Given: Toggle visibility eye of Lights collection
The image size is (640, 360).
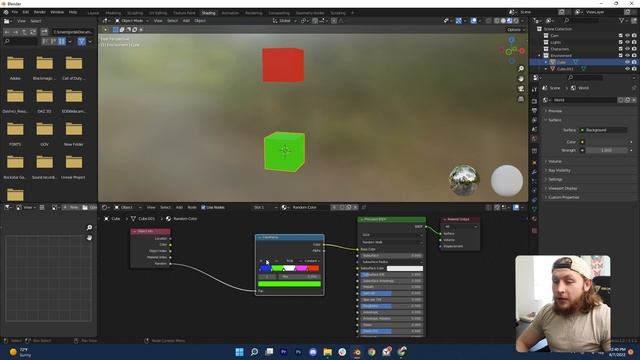Looking at the screenshot, I should tap(627, 42).
